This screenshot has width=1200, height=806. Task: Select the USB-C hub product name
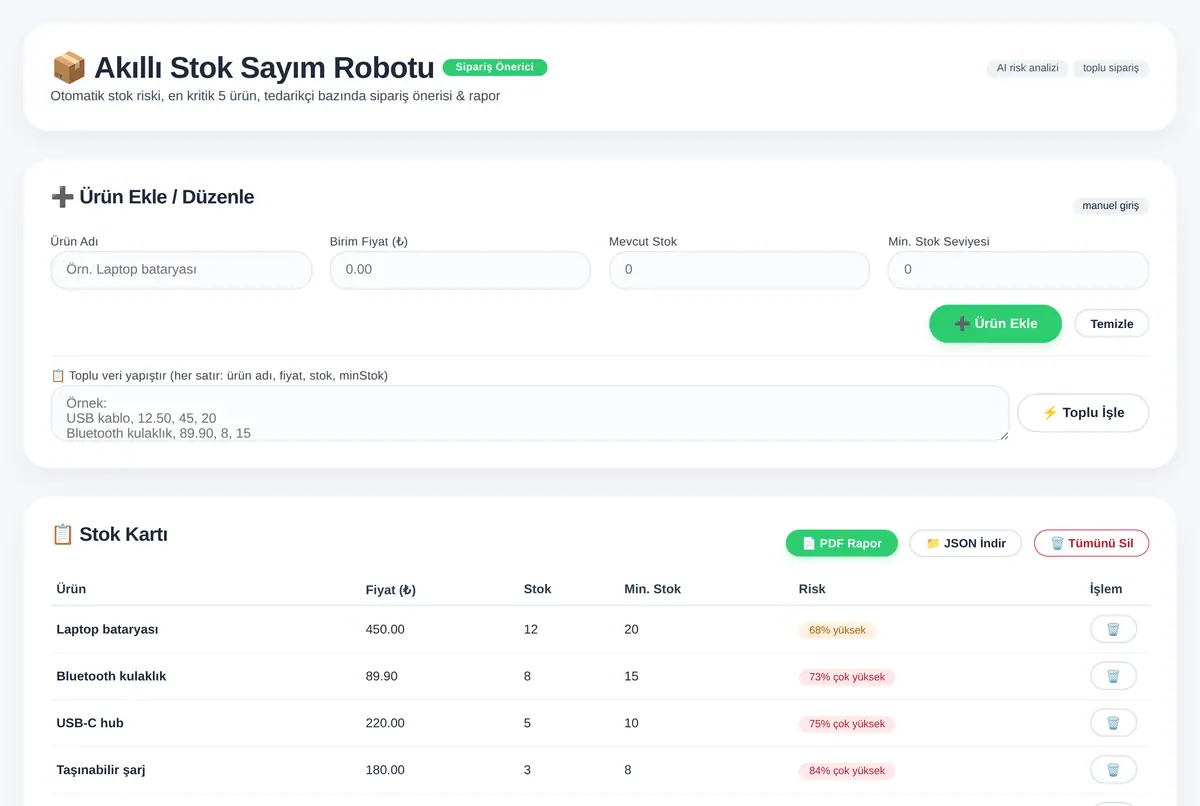tap(90, 723)
